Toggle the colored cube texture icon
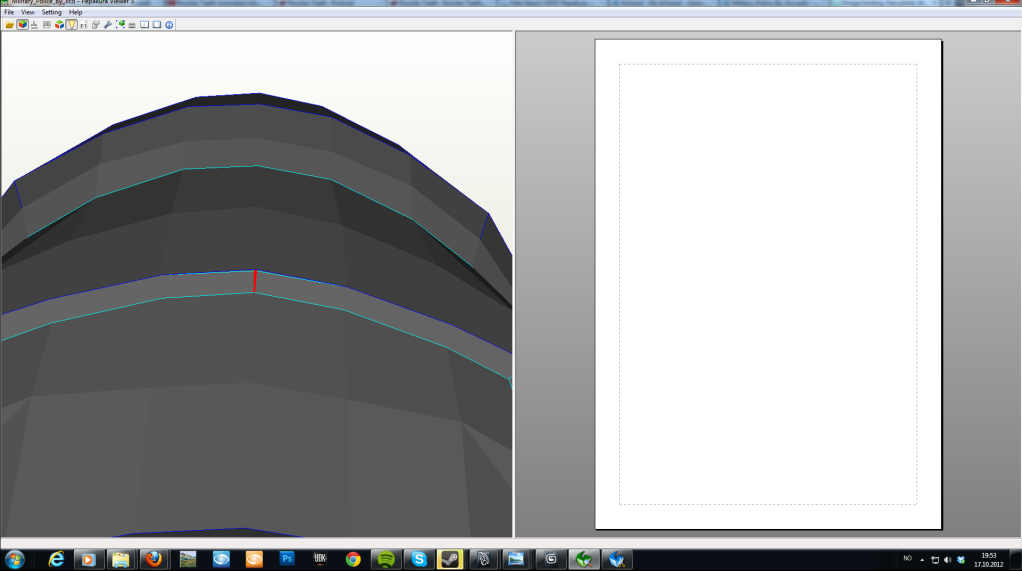The width and height of the screenshot is (1022, 571). point(22,25)
